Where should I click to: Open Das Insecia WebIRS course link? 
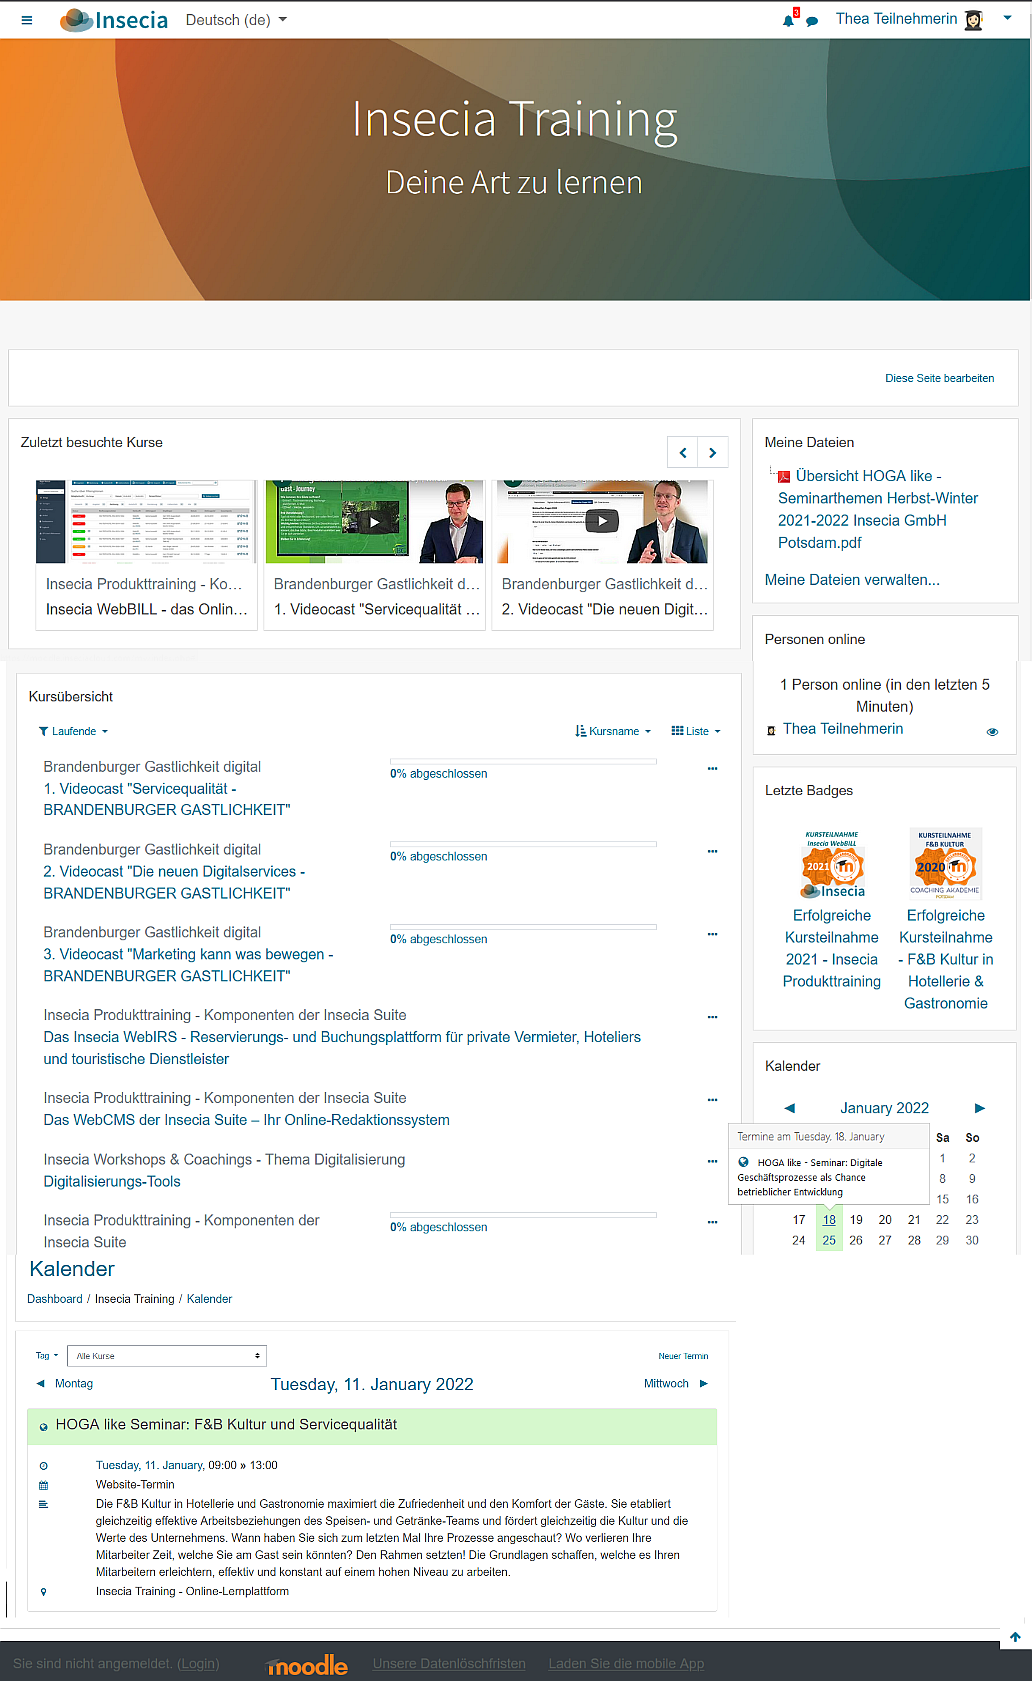point(342,1048)
